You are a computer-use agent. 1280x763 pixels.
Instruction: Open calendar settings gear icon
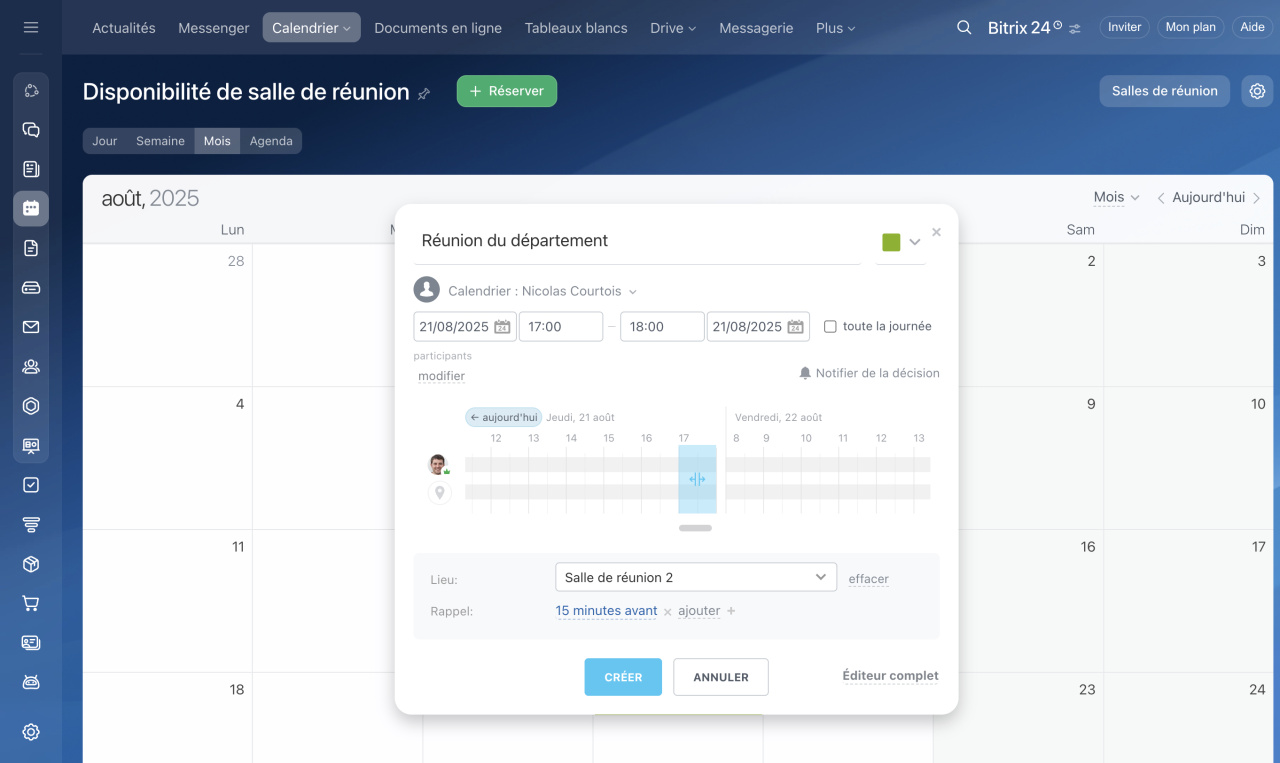click(x=1257, y=91)
